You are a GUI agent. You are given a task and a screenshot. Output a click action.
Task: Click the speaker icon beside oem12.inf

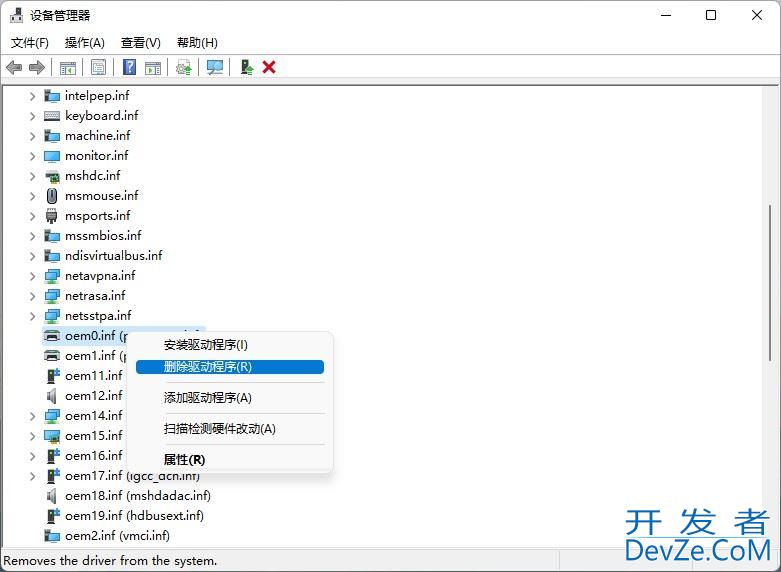51,396
